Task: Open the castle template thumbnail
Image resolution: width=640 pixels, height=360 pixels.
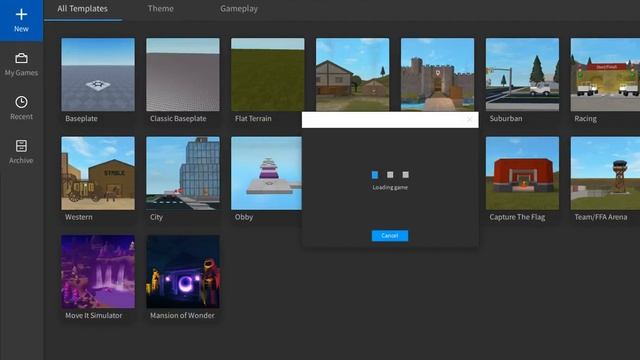Action: (x=438, y=75)
